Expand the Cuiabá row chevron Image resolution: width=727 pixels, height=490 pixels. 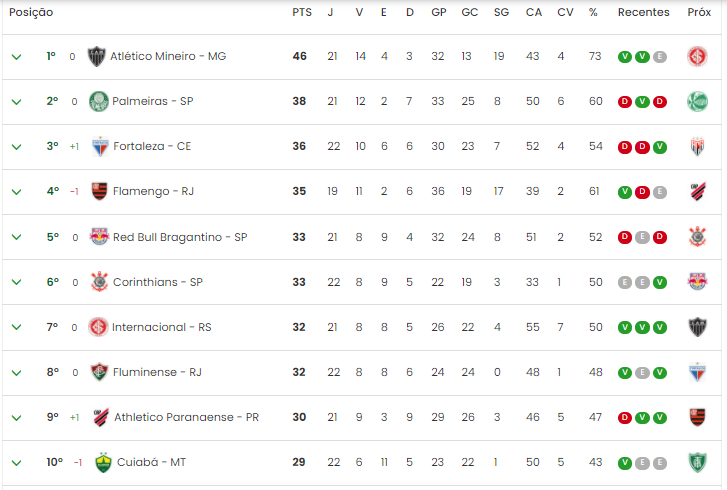17,463
